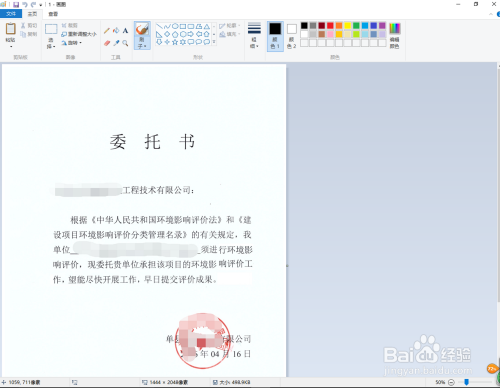Viewport: 500px width, 388px height.
Task: Pick the yellow color swatch
Action: pyautogui.click(x=348, y=26)
